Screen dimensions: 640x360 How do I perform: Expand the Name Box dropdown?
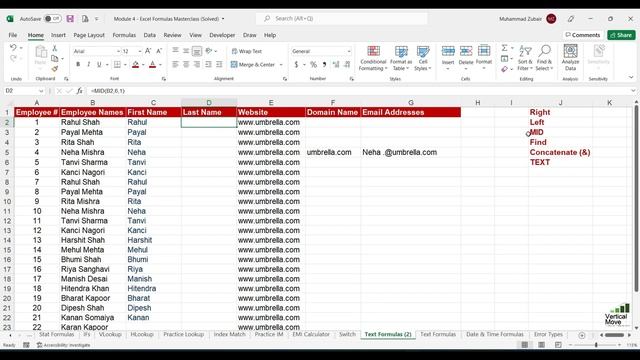[41, 91]
